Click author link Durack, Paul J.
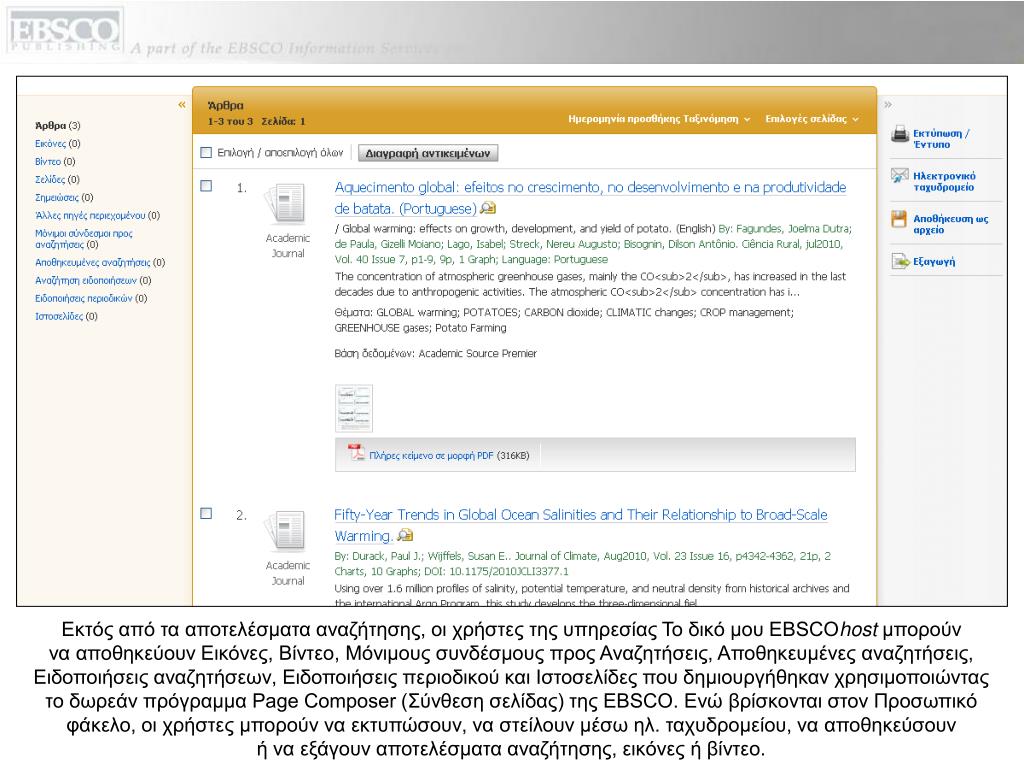 [389, 556]
